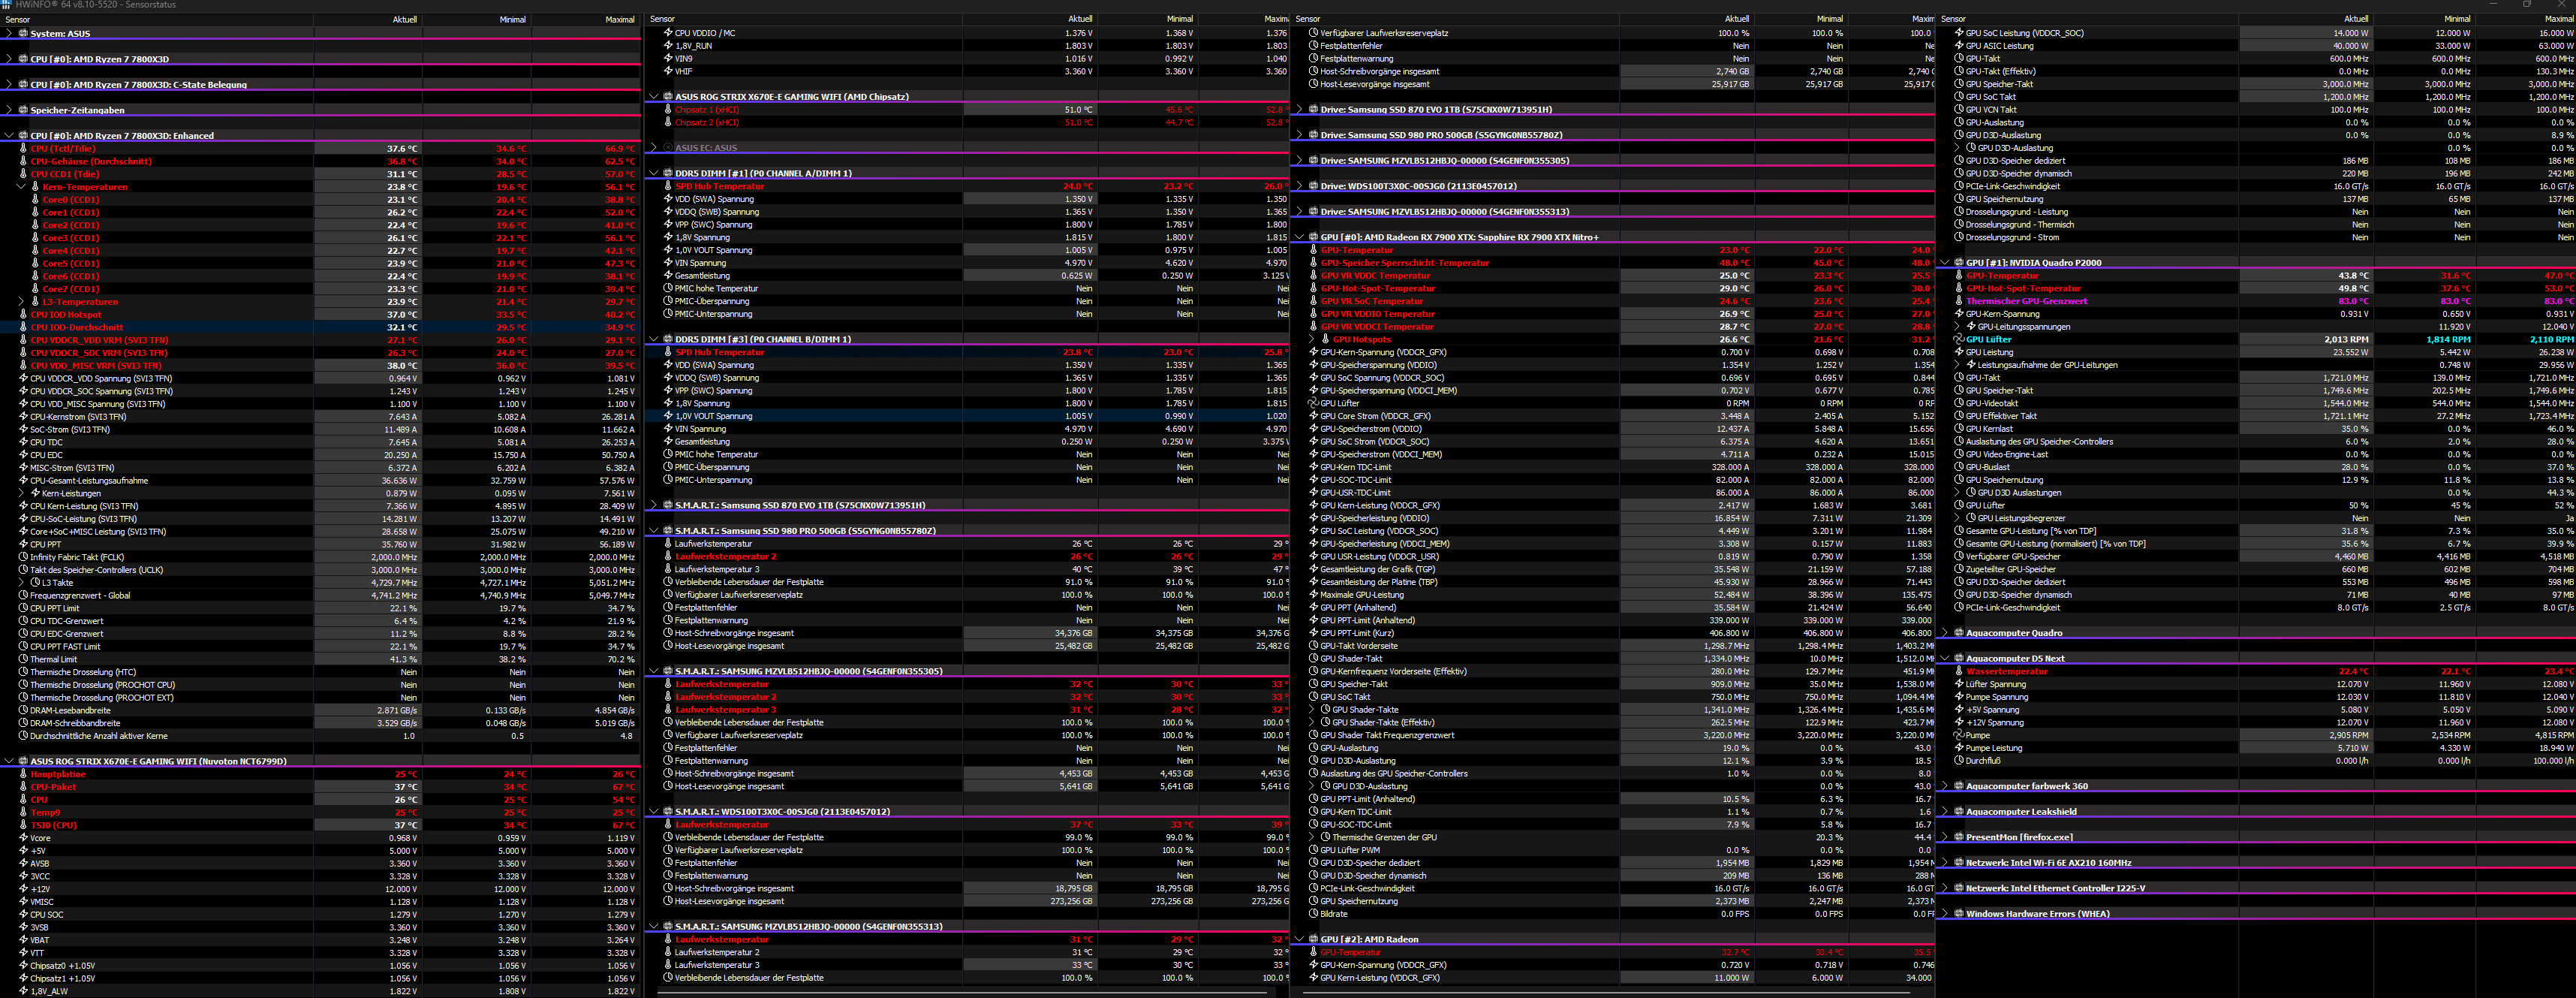This screenshot has width=2576, height=998.
Task: Click the lightning icon beside CPU-Gesamt-Leistungsaufnahme
Action: click(x=23, y=481)
